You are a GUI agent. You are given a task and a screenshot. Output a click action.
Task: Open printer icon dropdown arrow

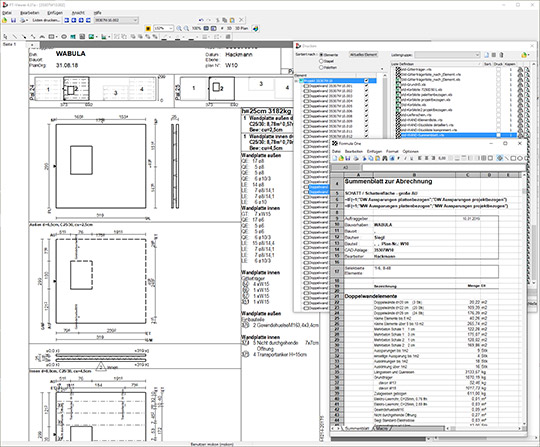(x=27, y=21)
